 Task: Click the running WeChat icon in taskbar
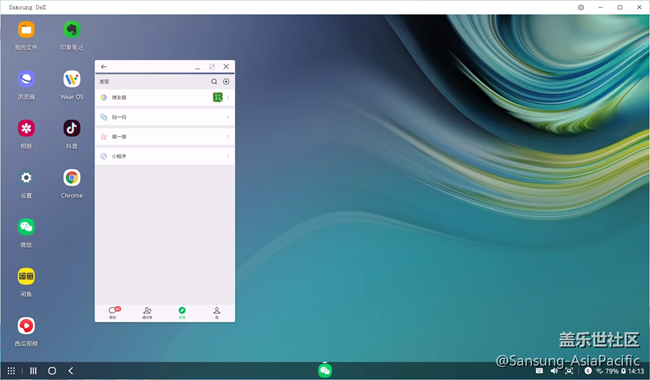325,370
